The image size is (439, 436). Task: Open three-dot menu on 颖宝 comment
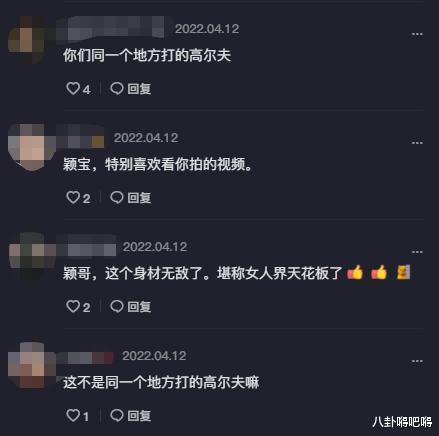pyautogui.click(x=417, y=143)
